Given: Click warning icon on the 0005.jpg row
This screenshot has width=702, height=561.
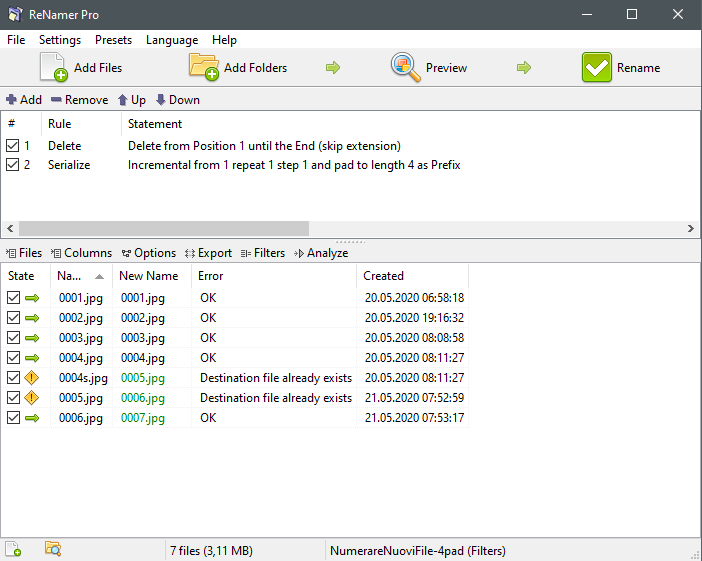Looking at the screenshot, I should (x=31, y=398).
